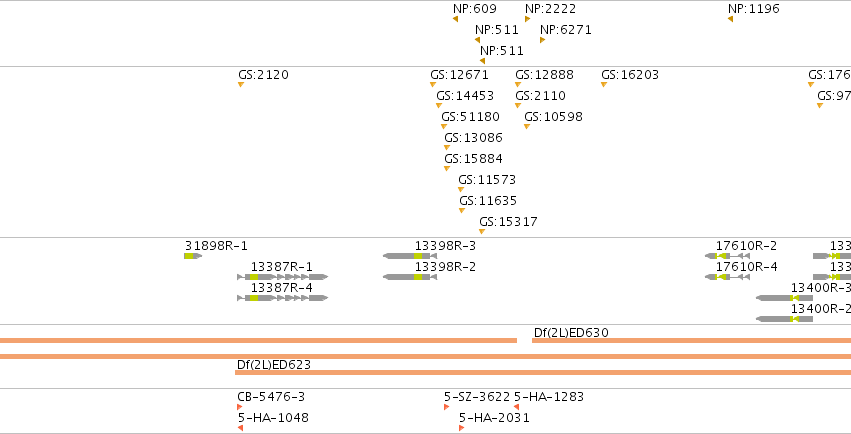Open the GS:10598 triangle marker
The width and height of the screenshot is (851, 434).
[527, 127]
